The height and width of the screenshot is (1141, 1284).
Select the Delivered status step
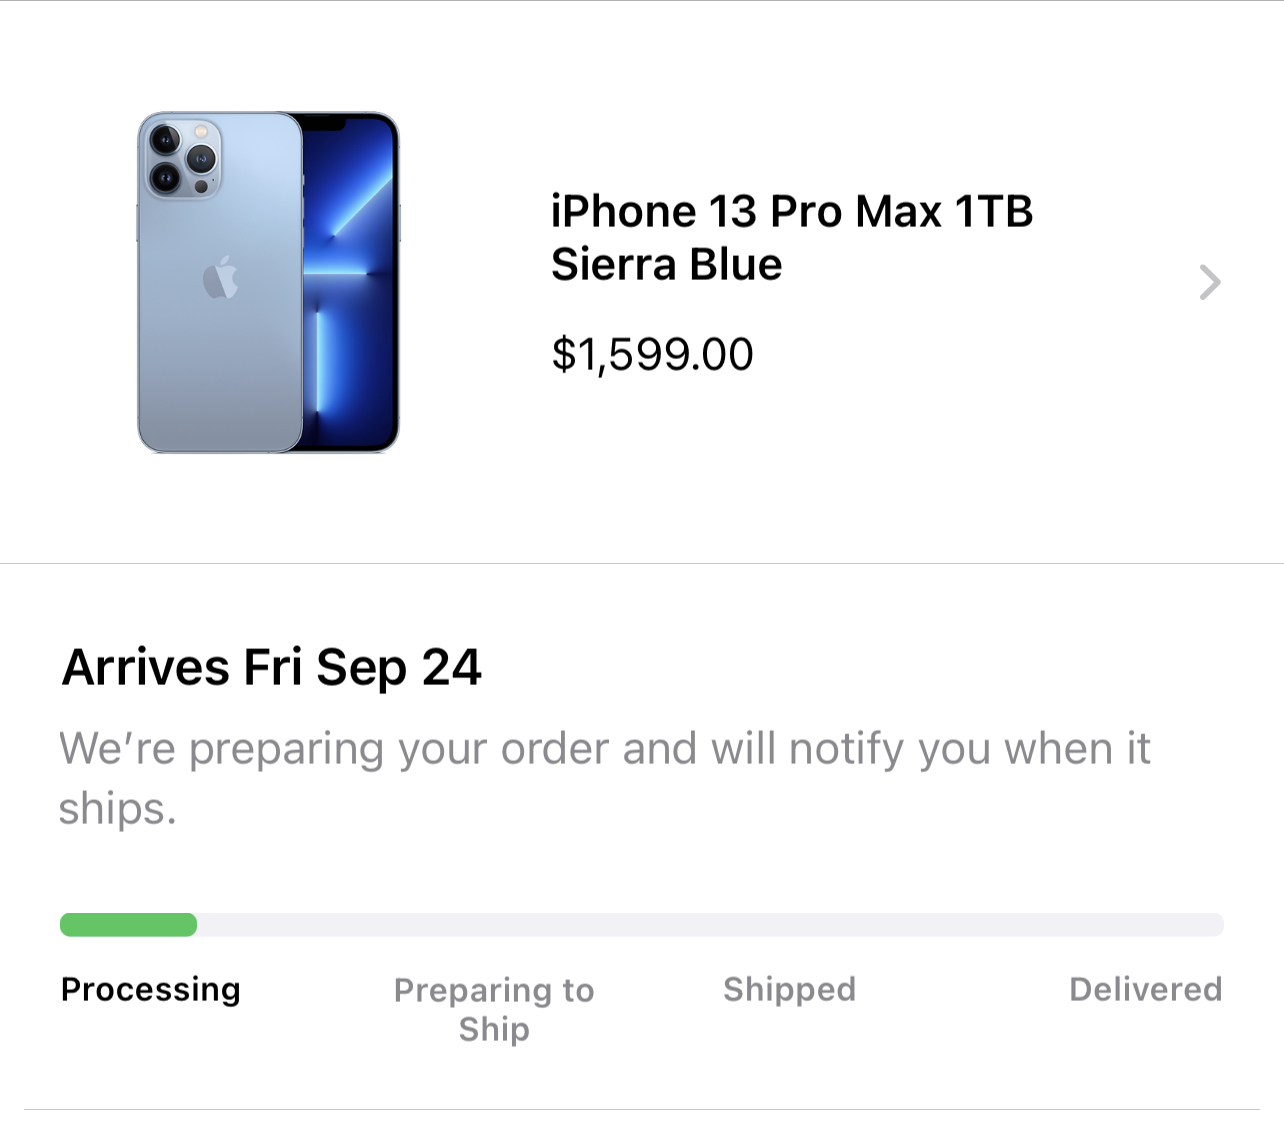coord(1145,989)
